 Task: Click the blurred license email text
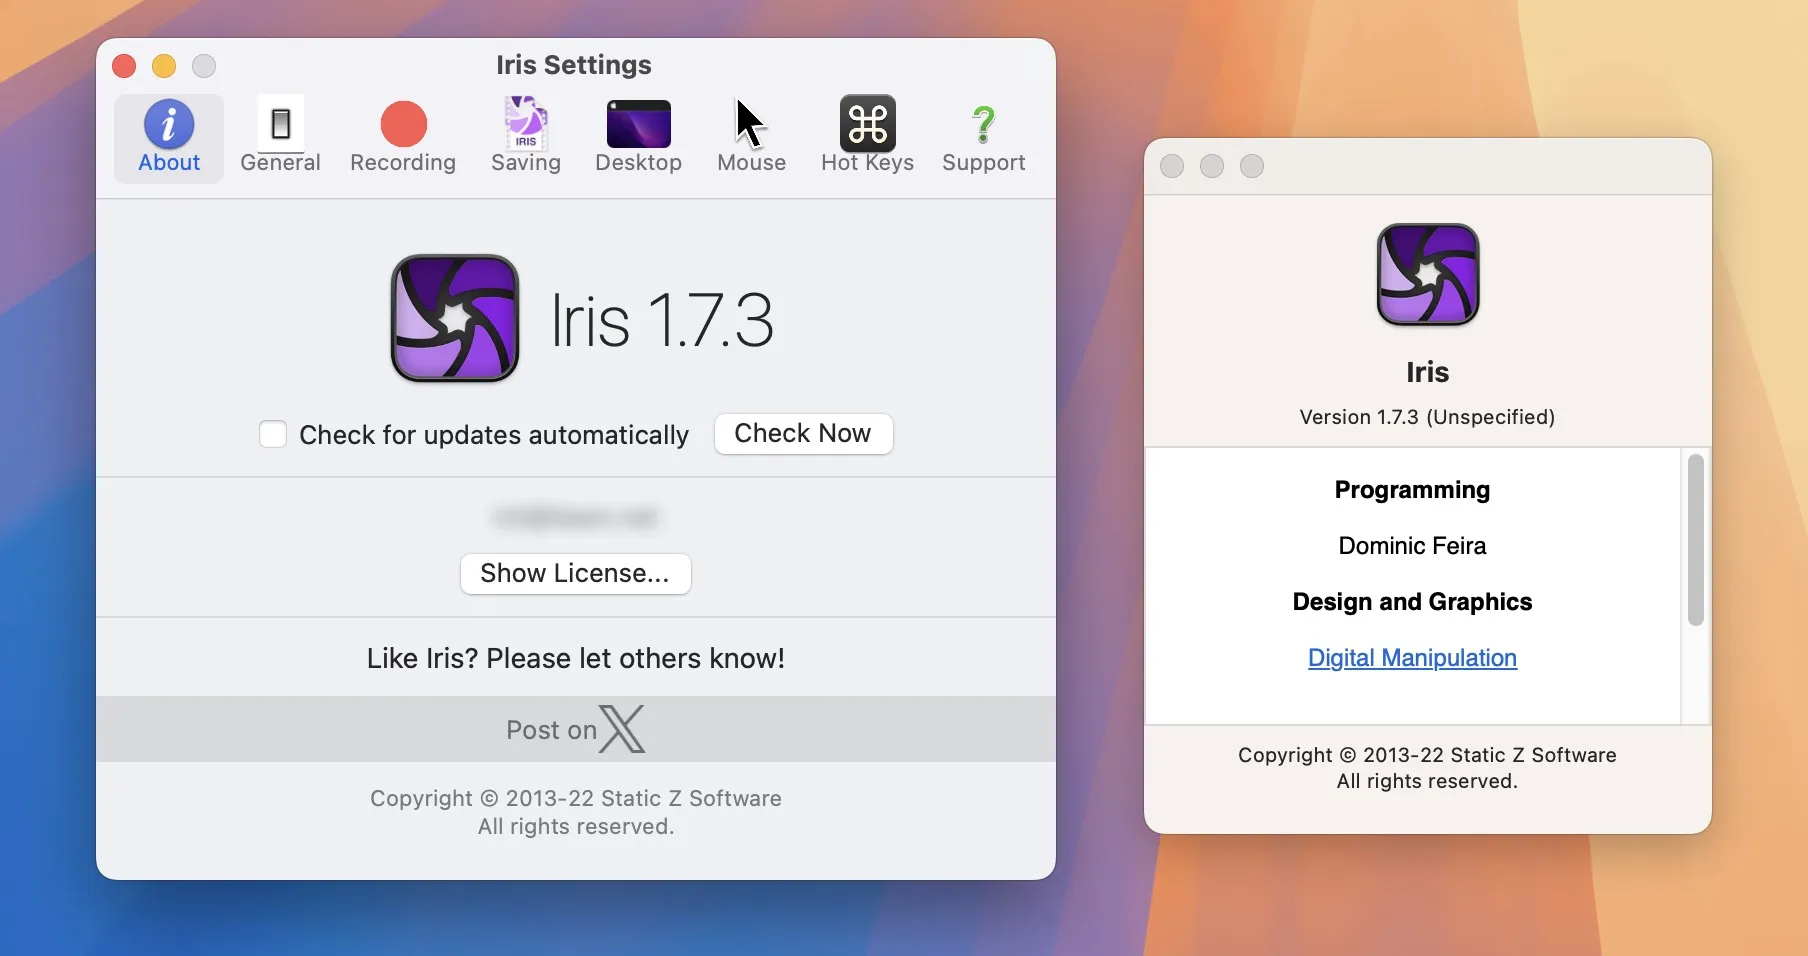pos(575,517)
